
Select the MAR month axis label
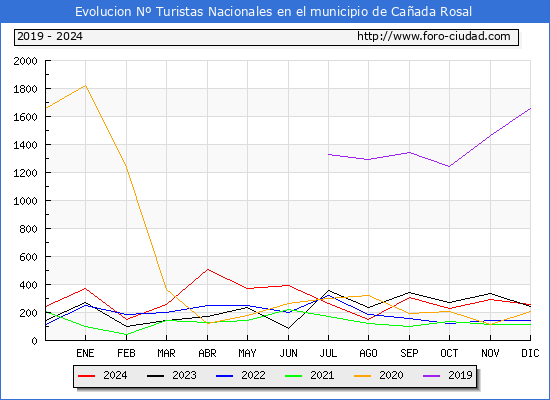166,353
